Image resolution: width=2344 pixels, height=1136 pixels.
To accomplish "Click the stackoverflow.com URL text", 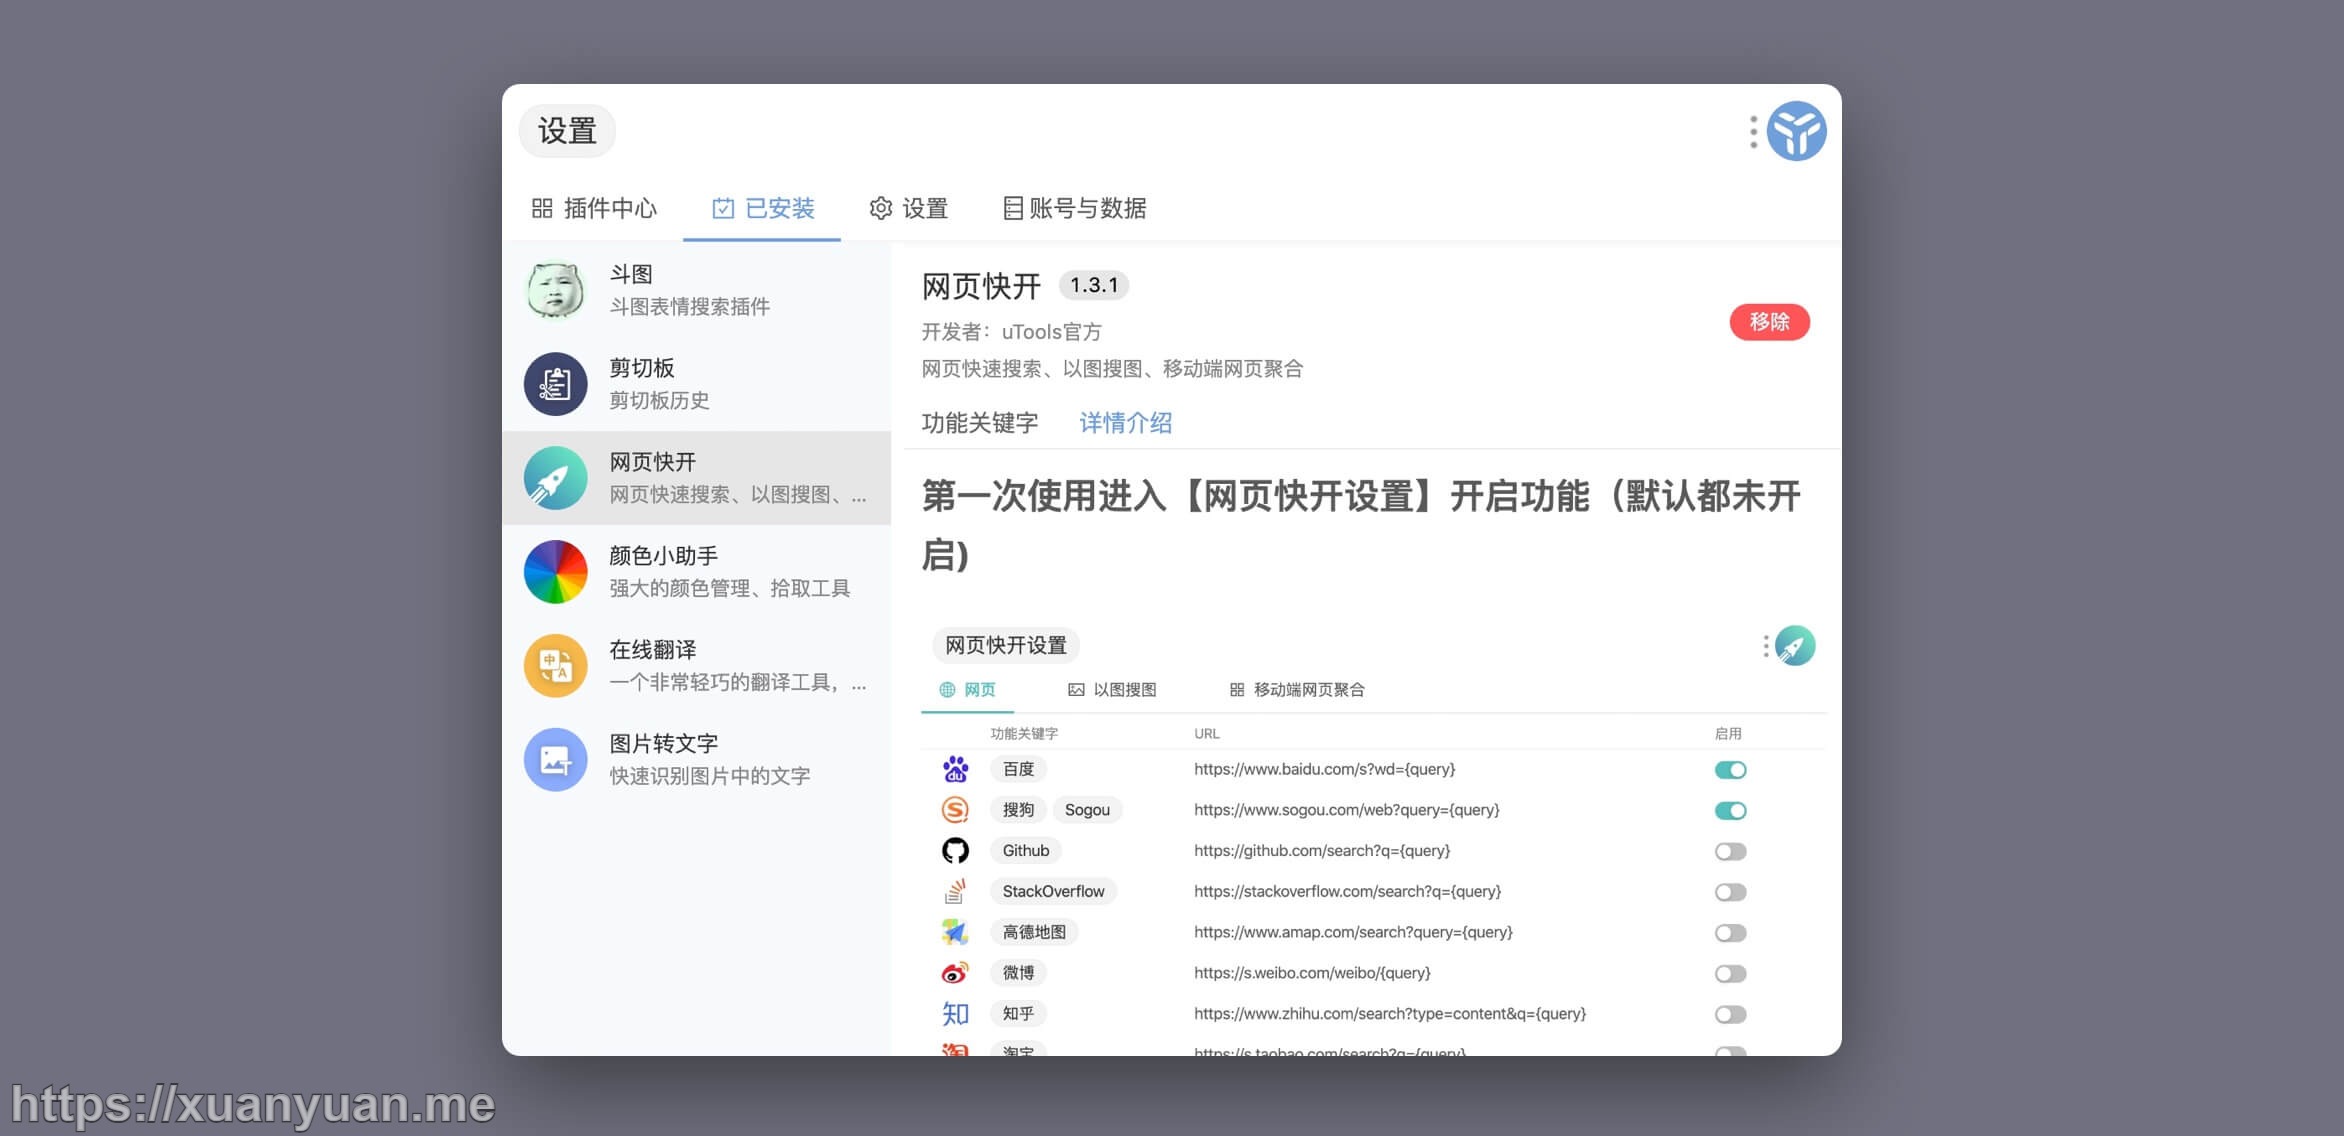I will (1348, 891).
